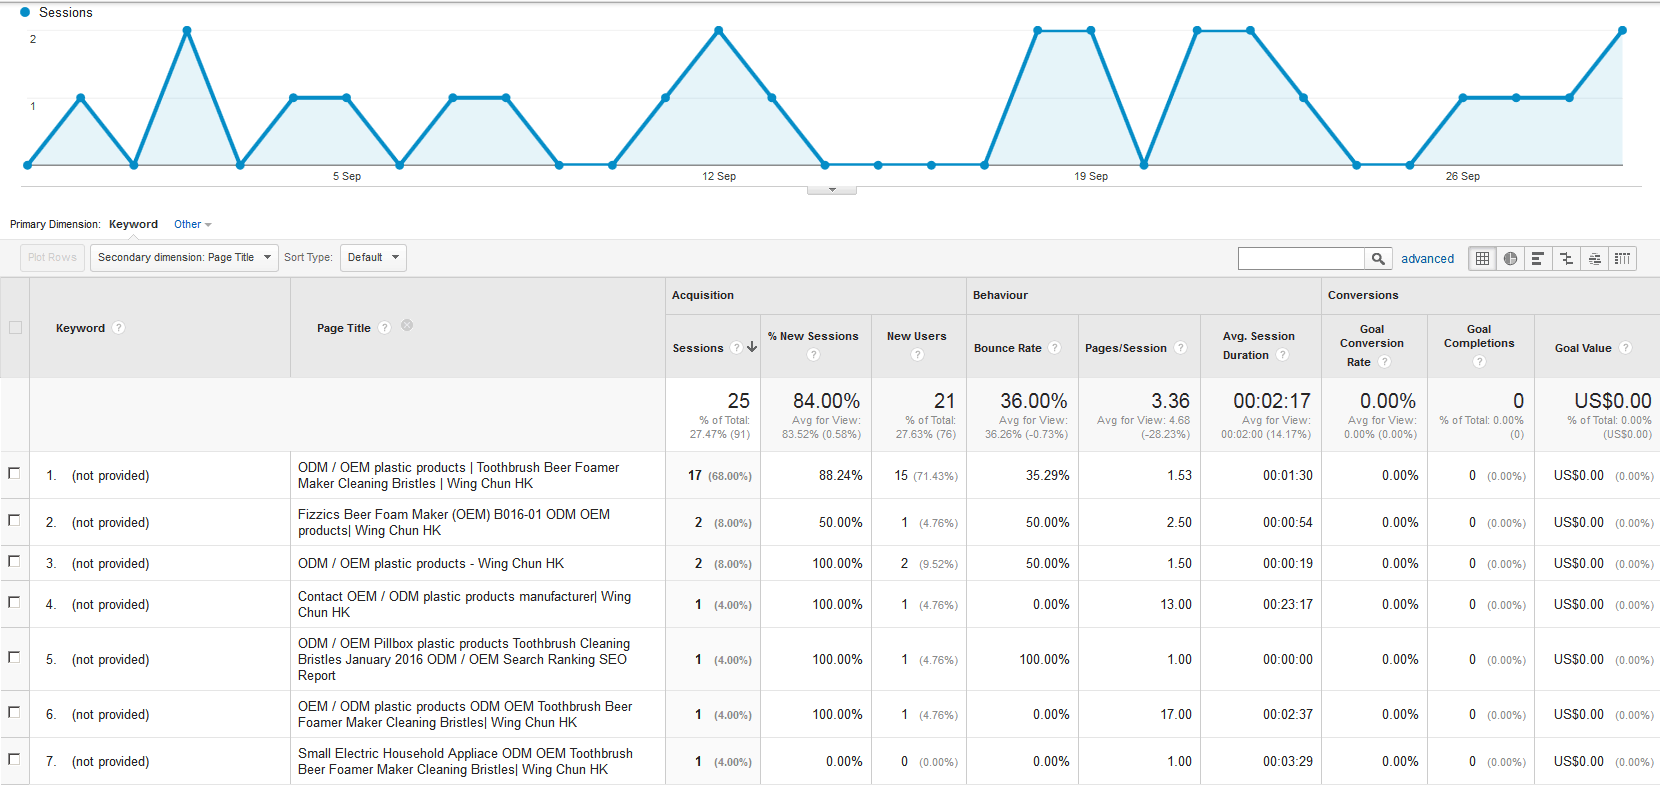Open the Sort Type Default dropdown

tap(373, 258)
